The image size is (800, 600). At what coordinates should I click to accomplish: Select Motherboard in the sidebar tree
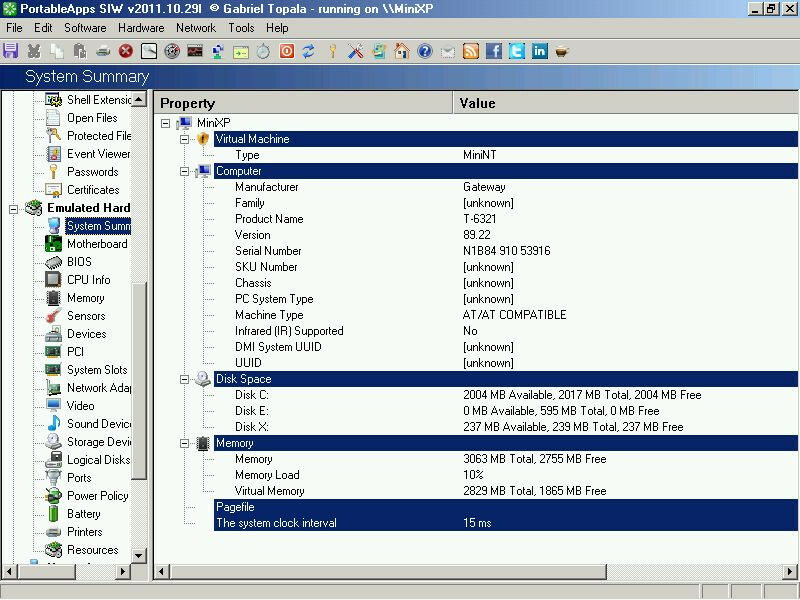[97, 244]
